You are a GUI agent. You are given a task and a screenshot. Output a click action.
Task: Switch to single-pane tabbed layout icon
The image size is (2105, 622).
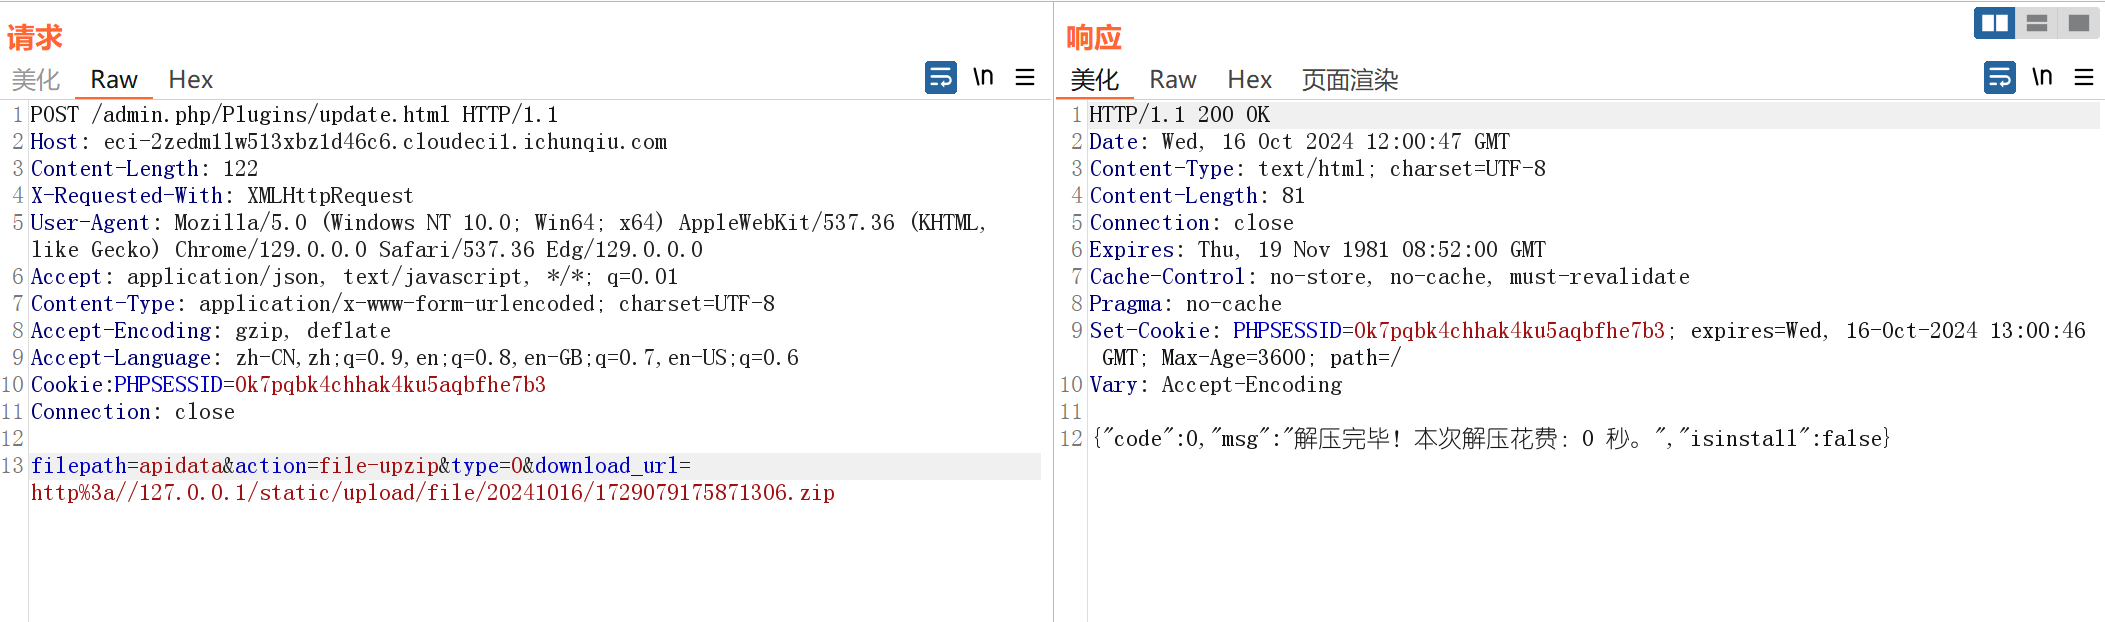coord(2079,23)
